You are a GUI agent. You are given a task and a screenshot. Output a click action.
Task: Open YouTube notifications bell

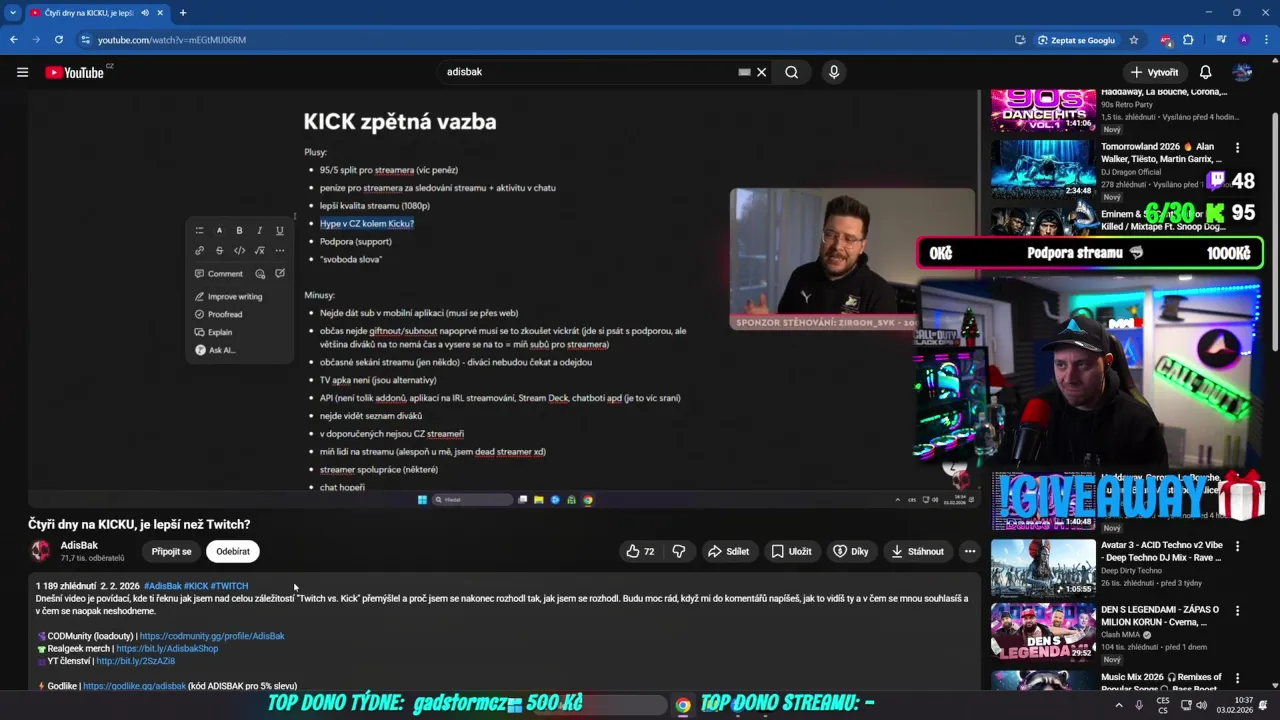[1205, 72]
